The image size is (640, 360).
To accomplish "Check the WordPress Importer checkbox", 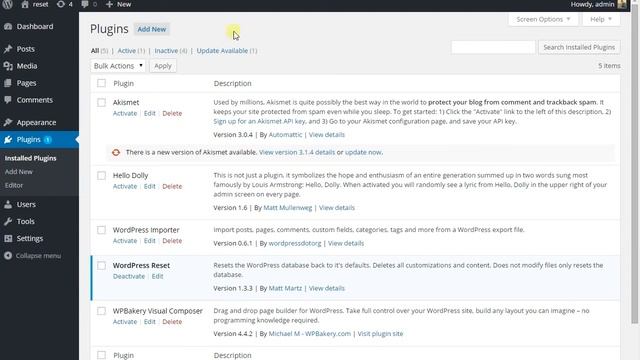I will tap(101, 230).
